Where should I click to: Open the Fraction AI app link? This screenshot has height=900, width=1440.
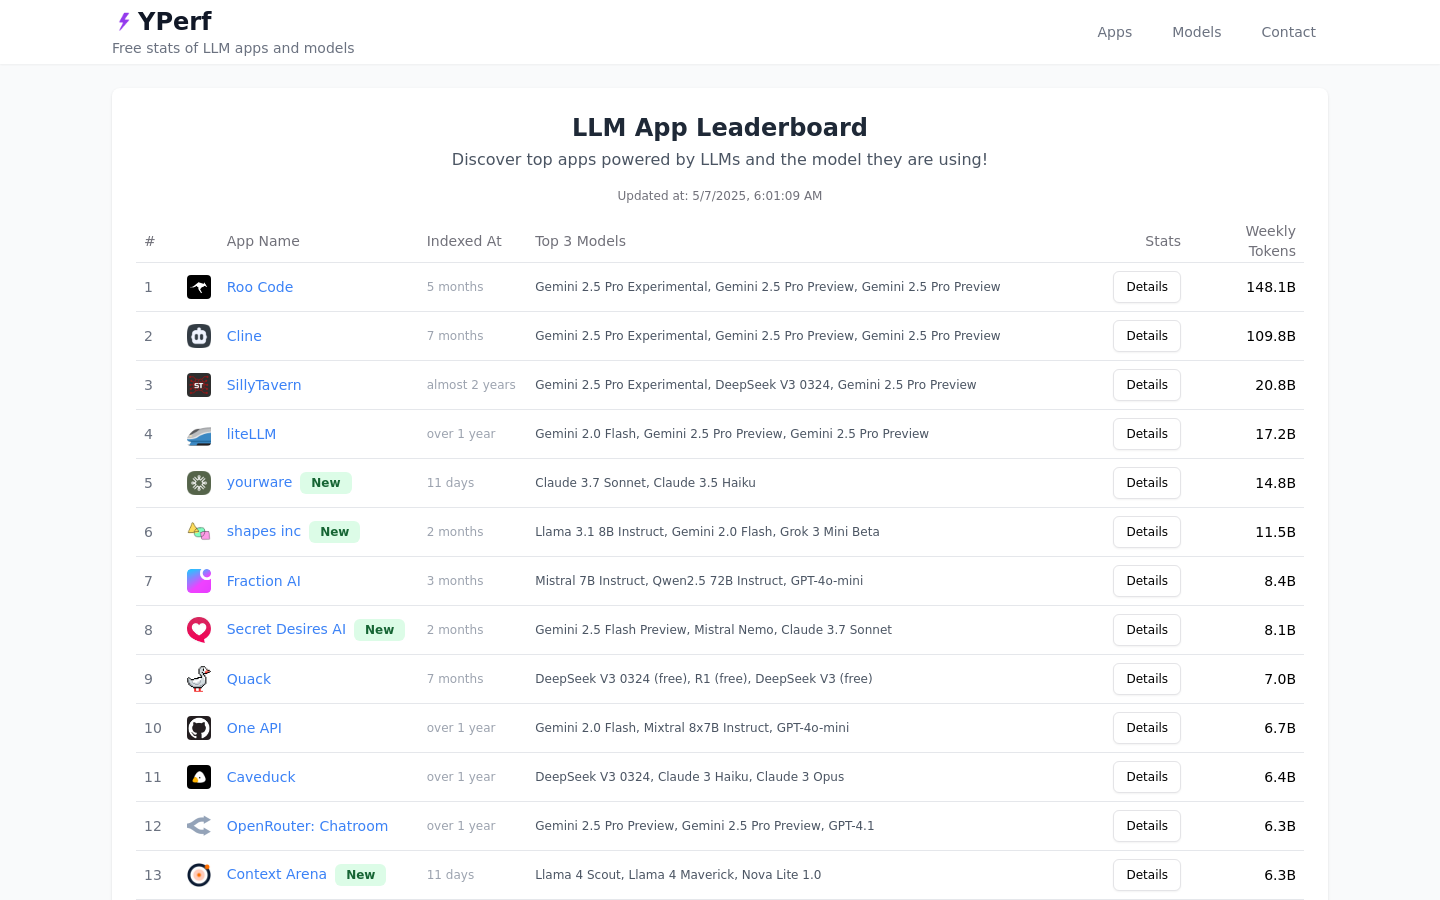pos(264,581)
